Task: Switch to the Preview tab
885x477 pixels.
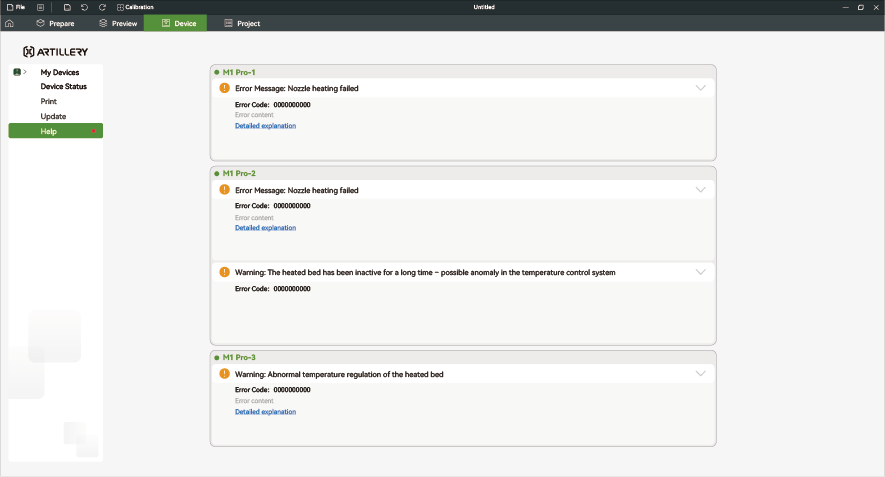Action: click(118, 23)
